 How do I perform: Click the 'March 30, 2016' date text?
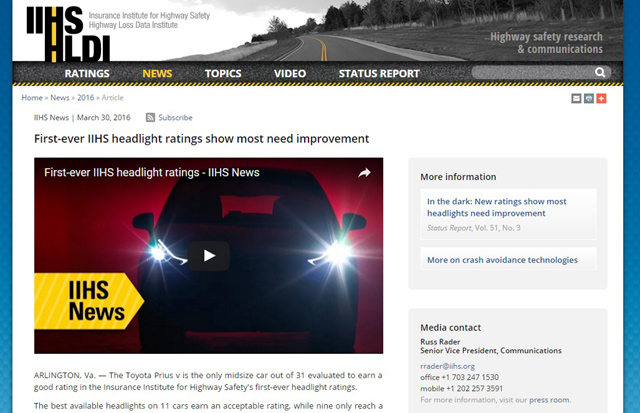pos(104,118)
